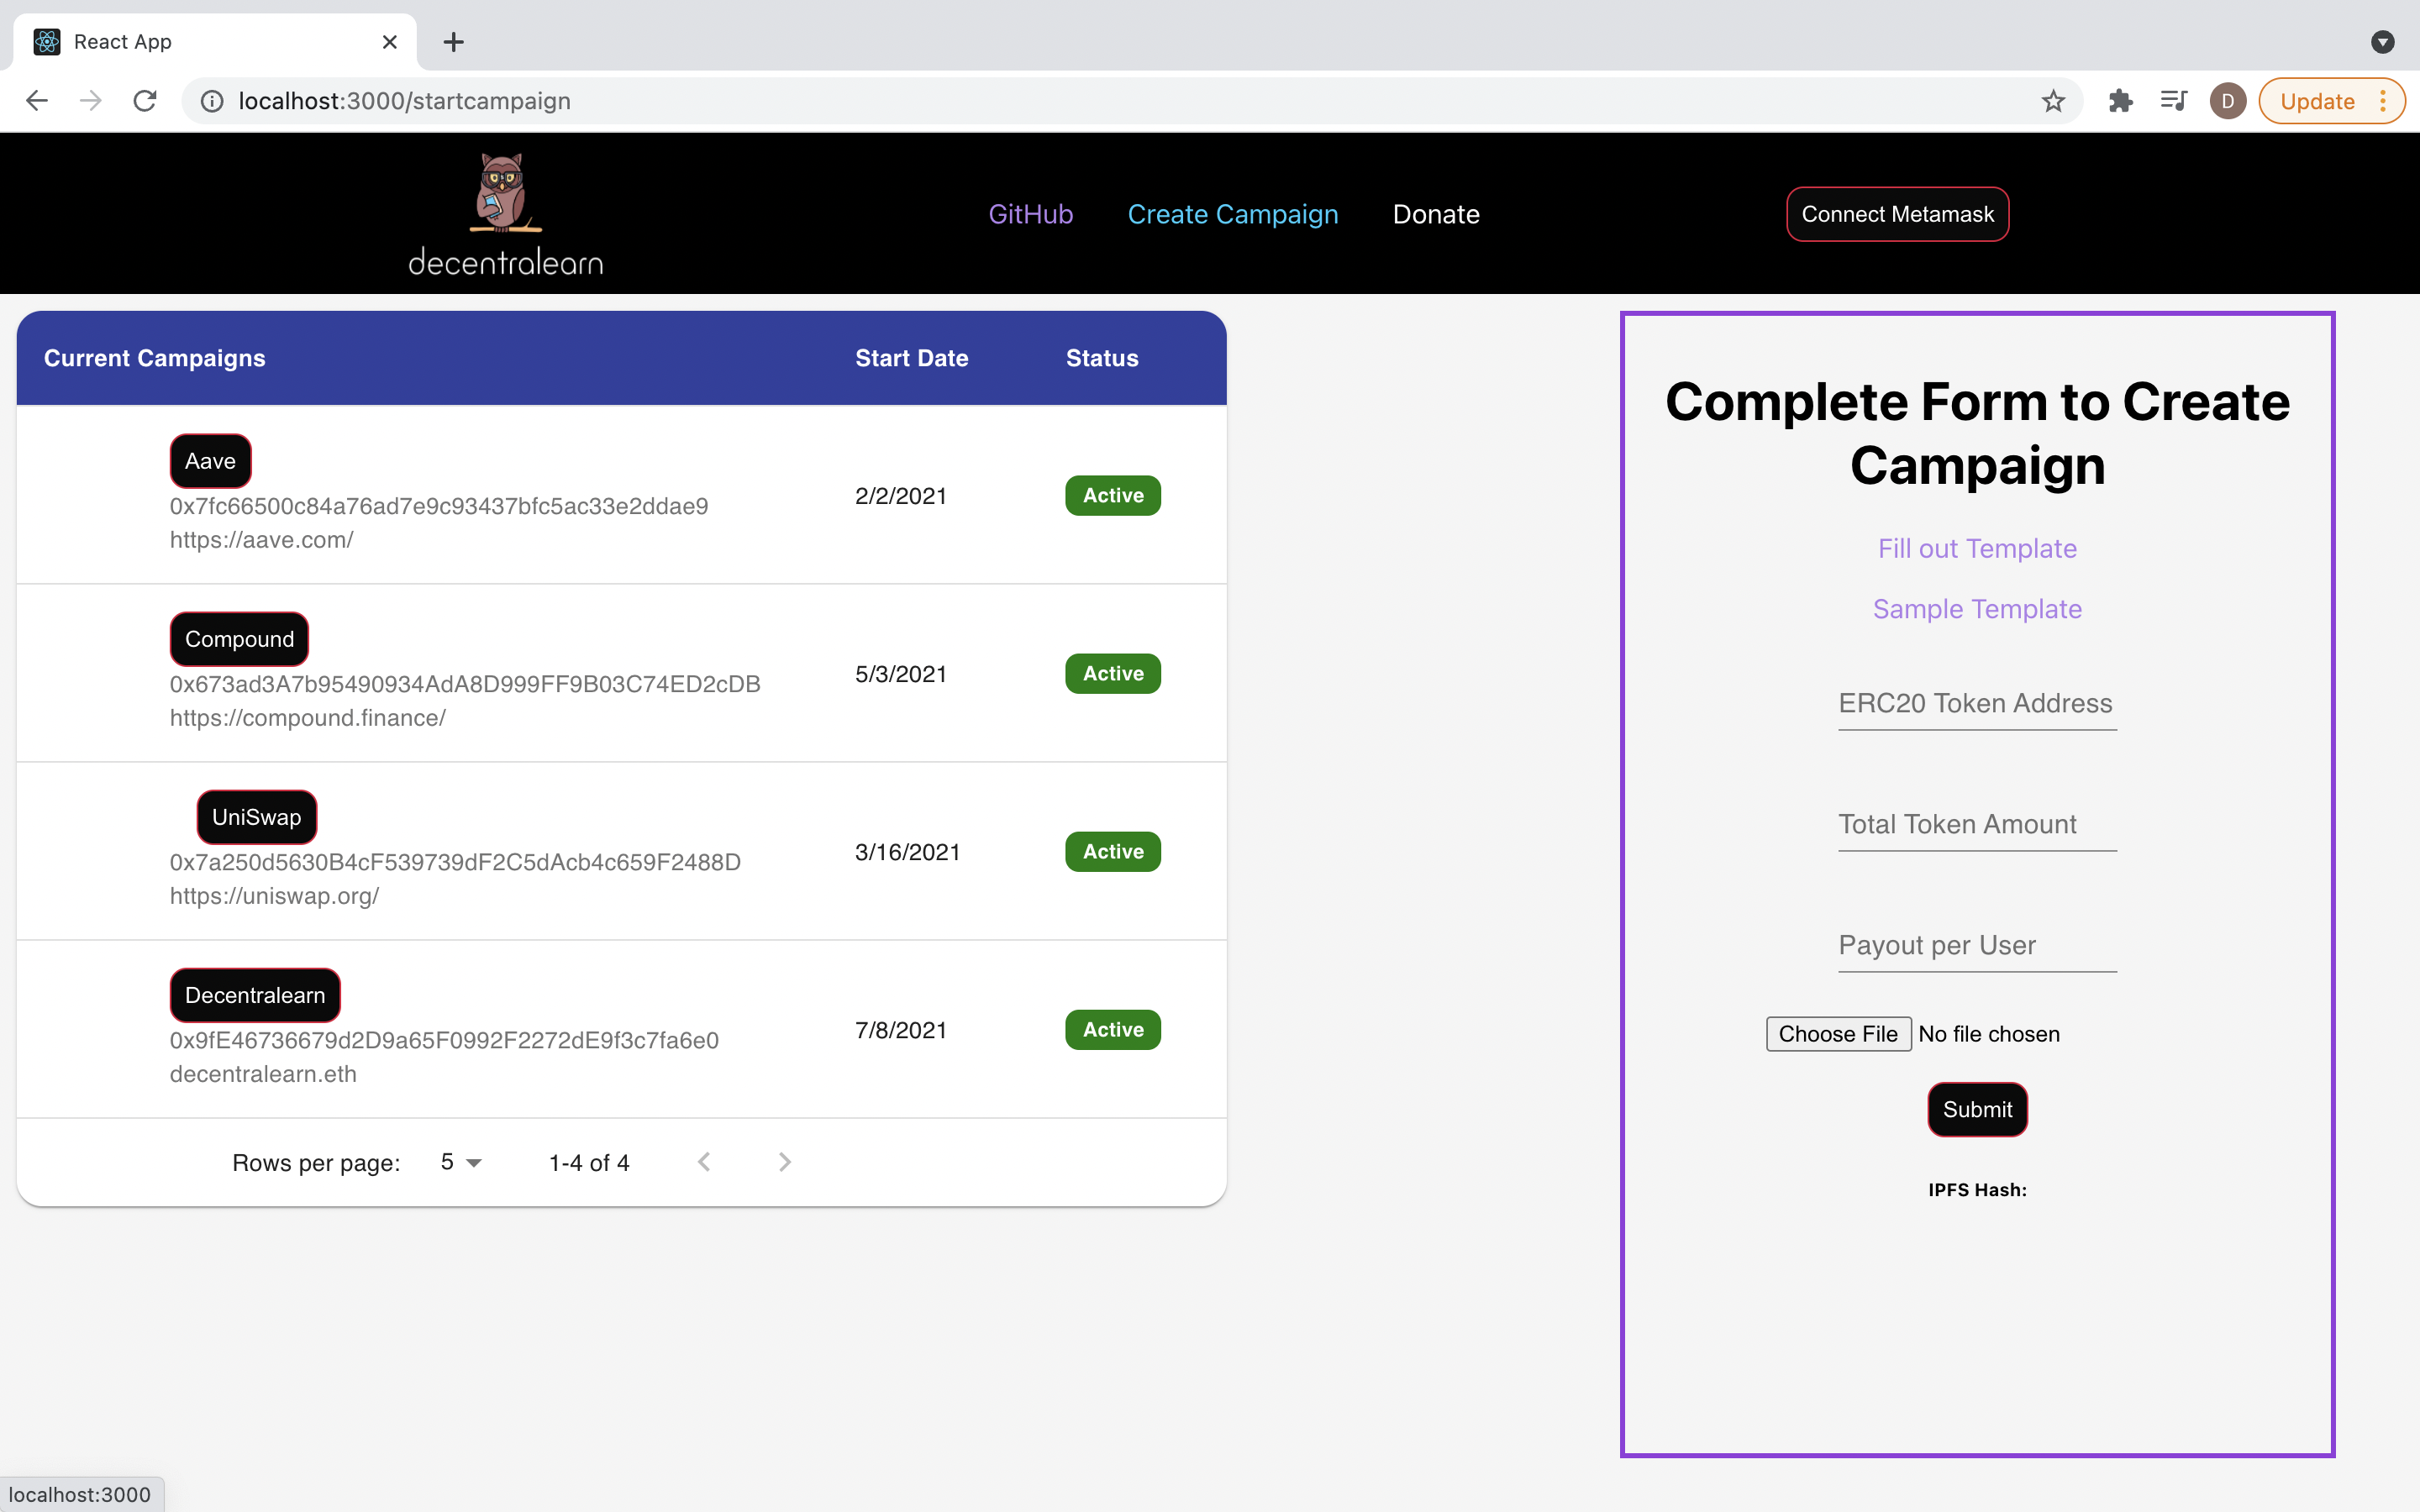Open the GitHub nav link
The image size is (2420, 1512).
tap(1030, 214)
